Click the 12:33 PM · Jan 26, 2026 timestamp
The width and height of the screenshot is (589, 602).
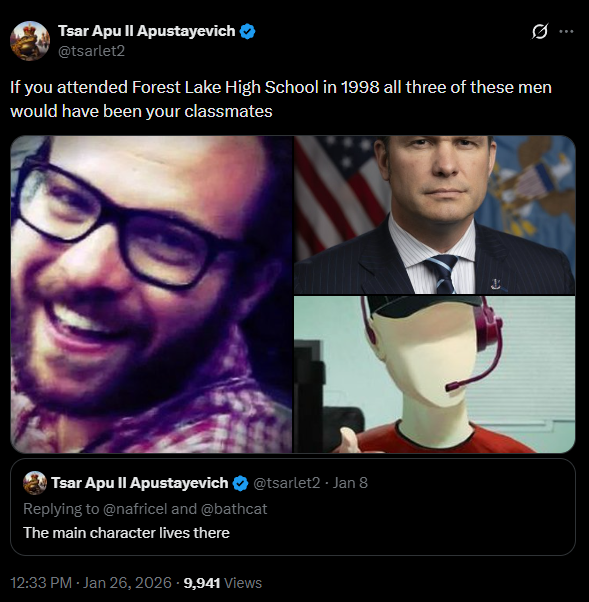[91, 583]
